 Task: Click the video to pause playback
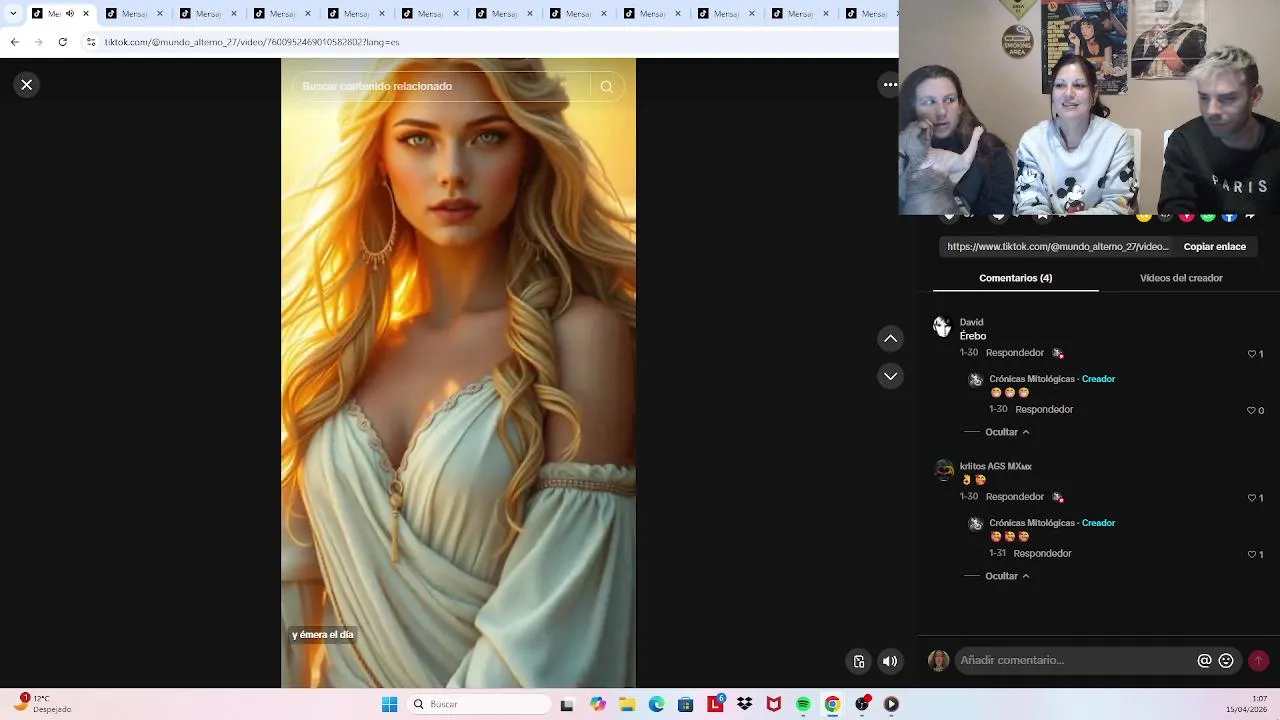(x=458, y=373)
